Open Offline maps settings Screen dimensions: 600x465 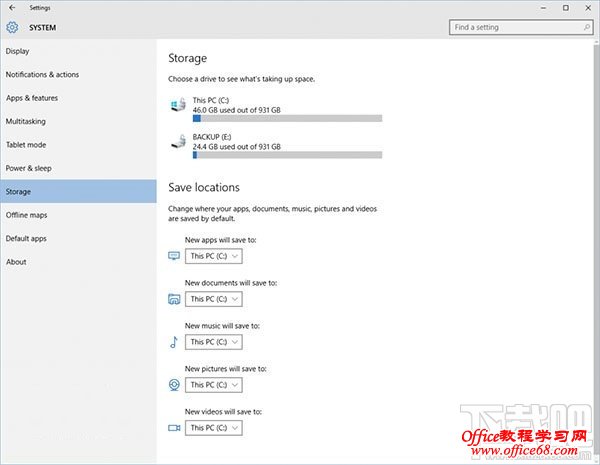(x=78, y=215)
